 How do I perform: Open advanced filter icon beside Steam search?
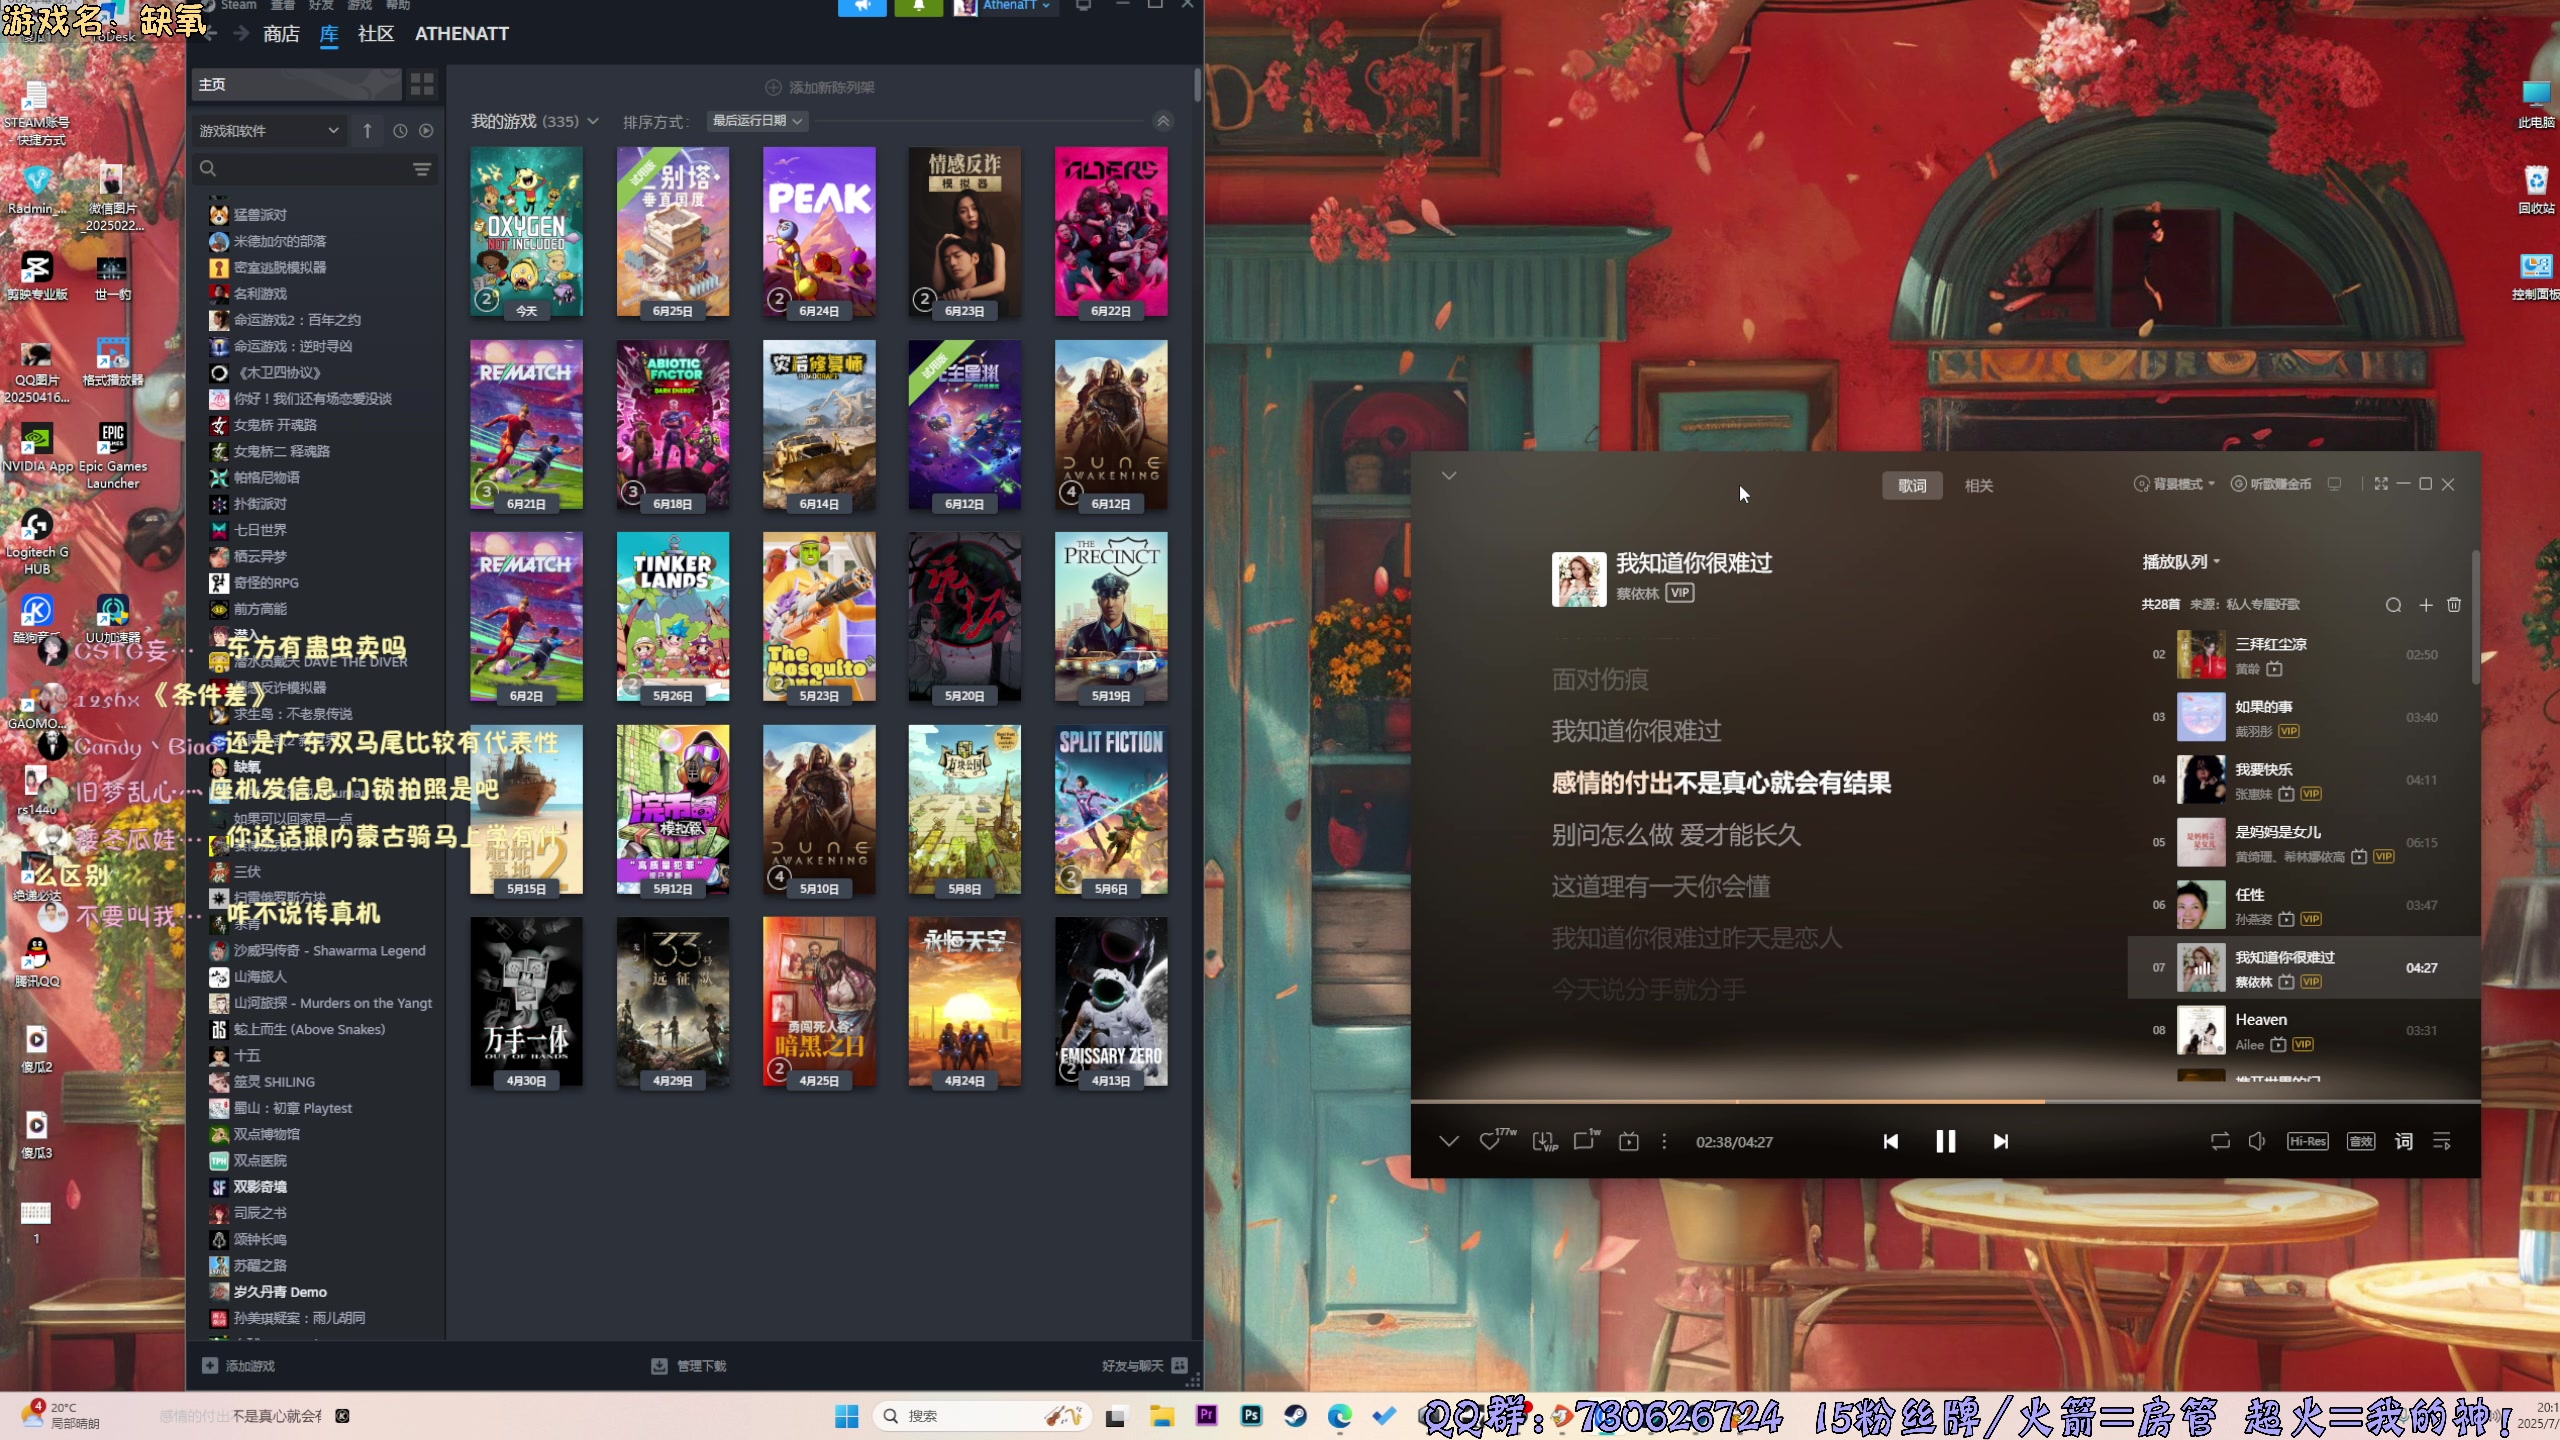tap(422, 169)
